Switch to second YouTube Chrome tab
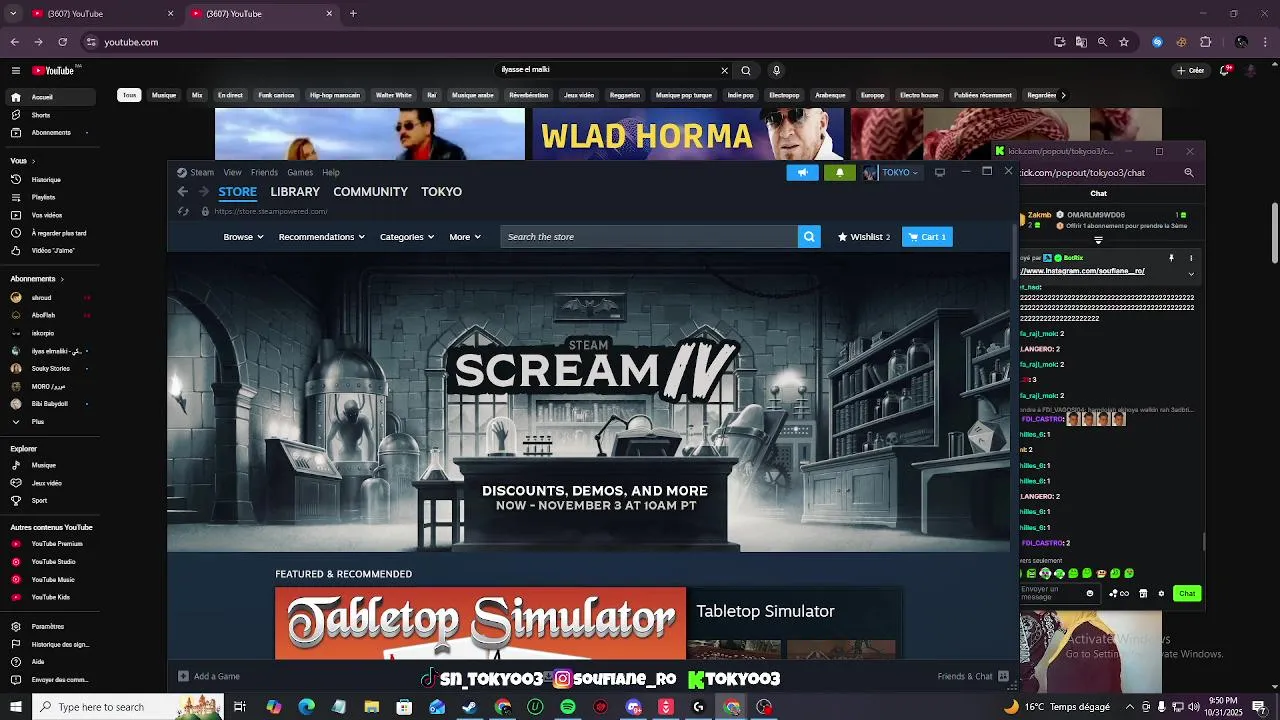 click(x=260, y=13)
